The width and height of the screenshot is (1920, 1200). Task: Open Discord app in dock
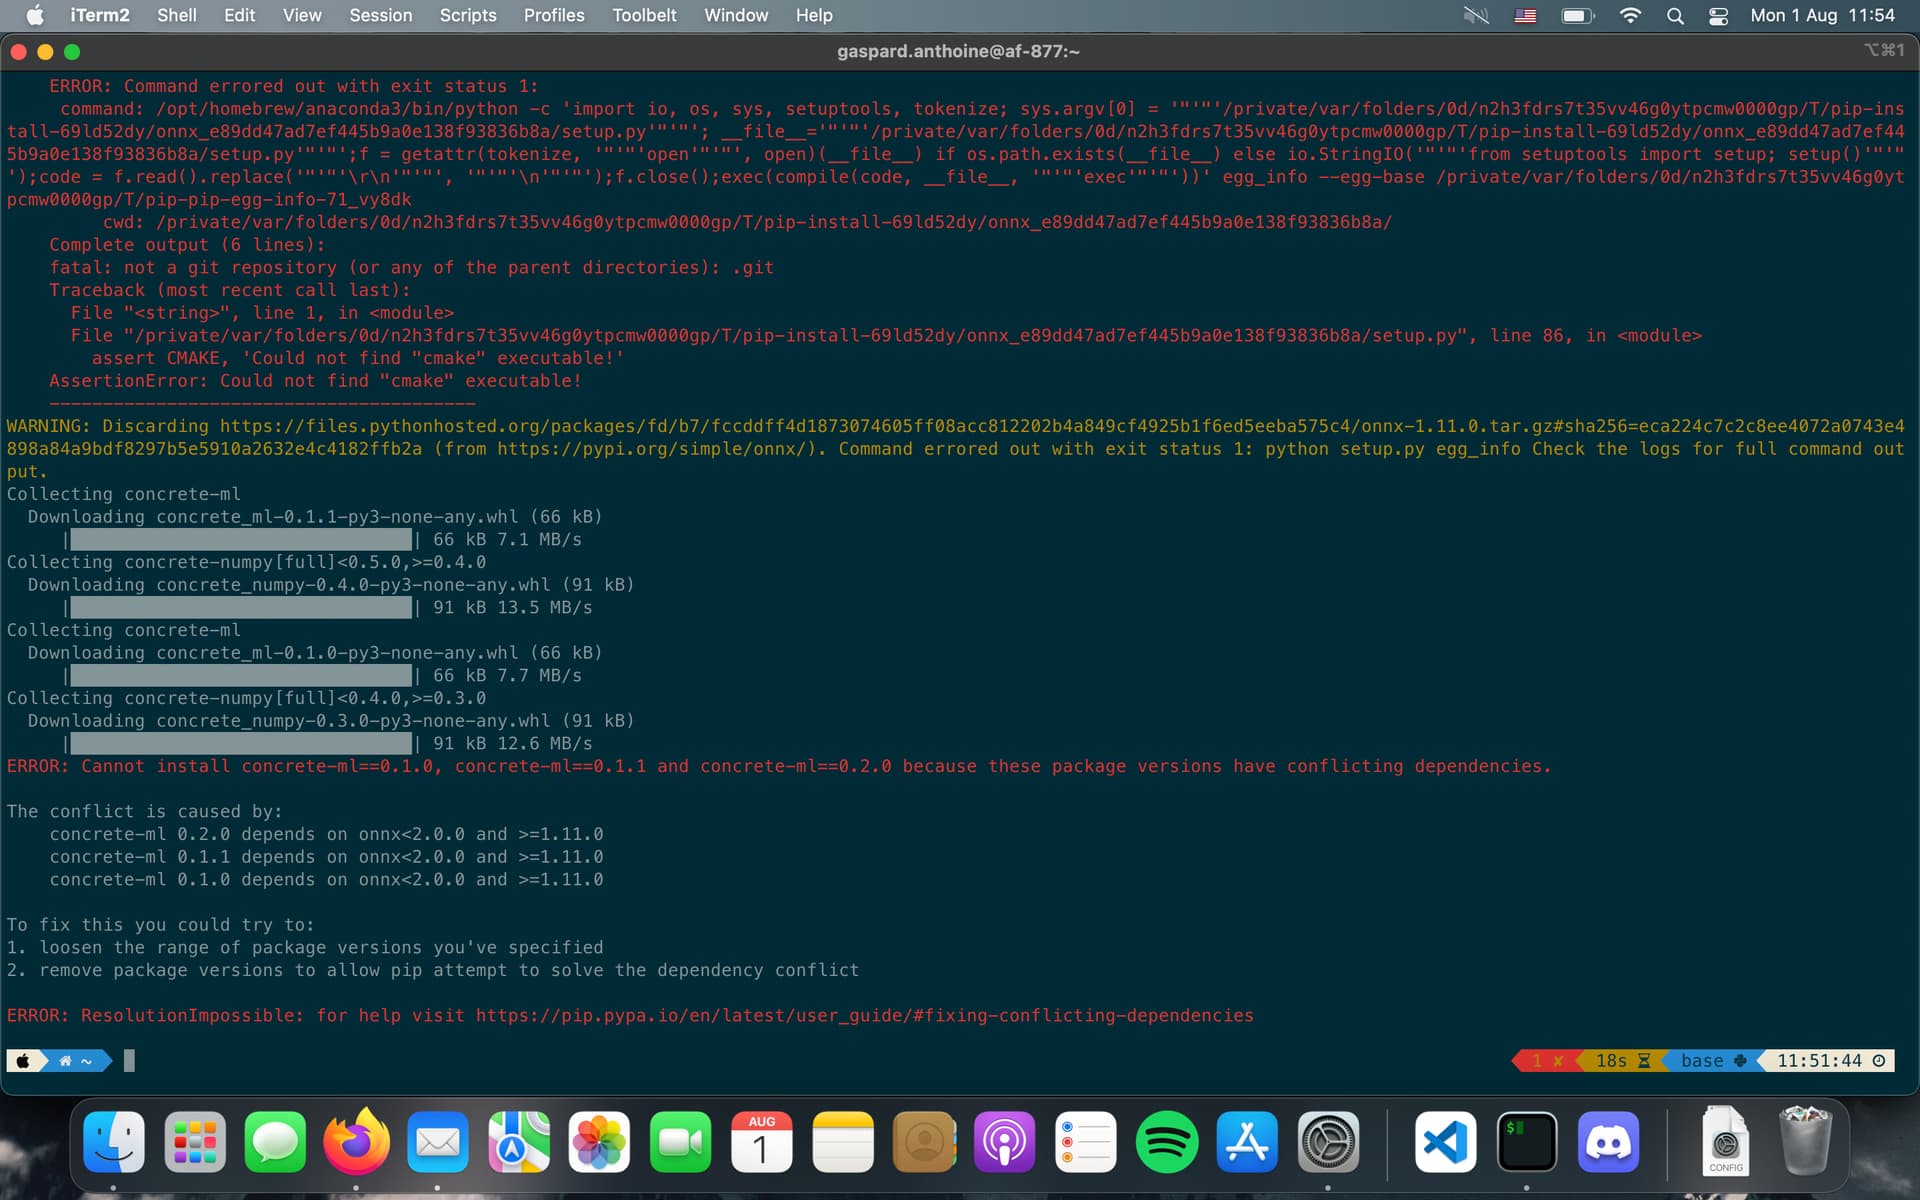pyautogui.click(x=1608, y=1141)
